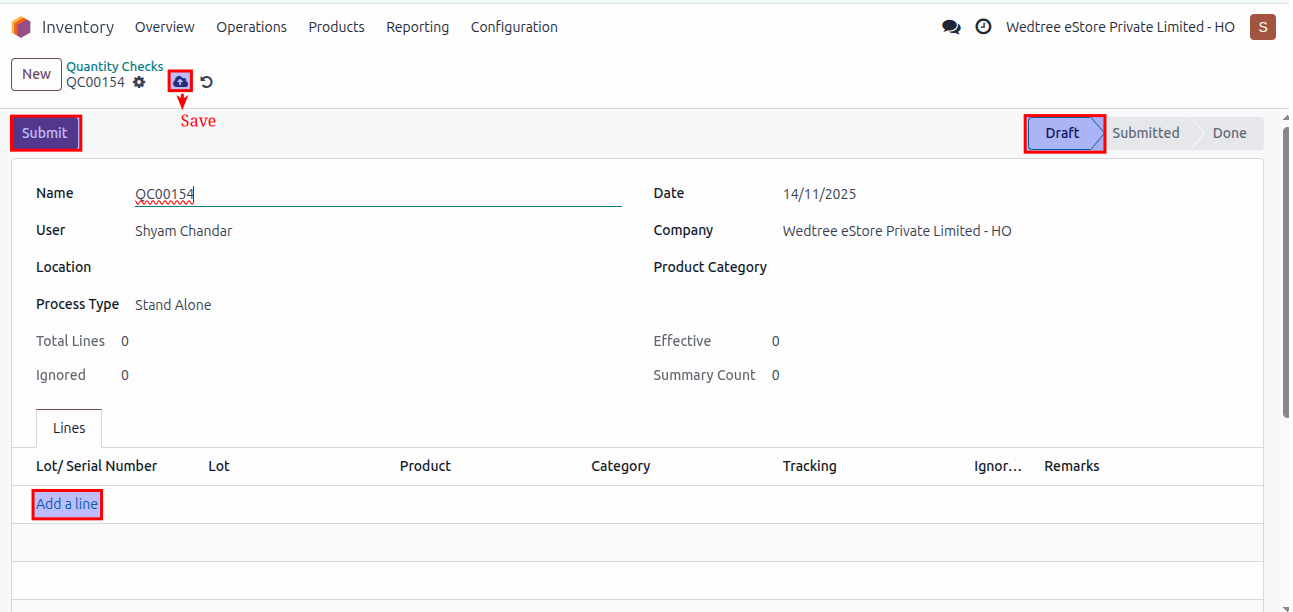1293x612 pixels.
Task: Expand the Products menu
Action: [x=336, y=27]
